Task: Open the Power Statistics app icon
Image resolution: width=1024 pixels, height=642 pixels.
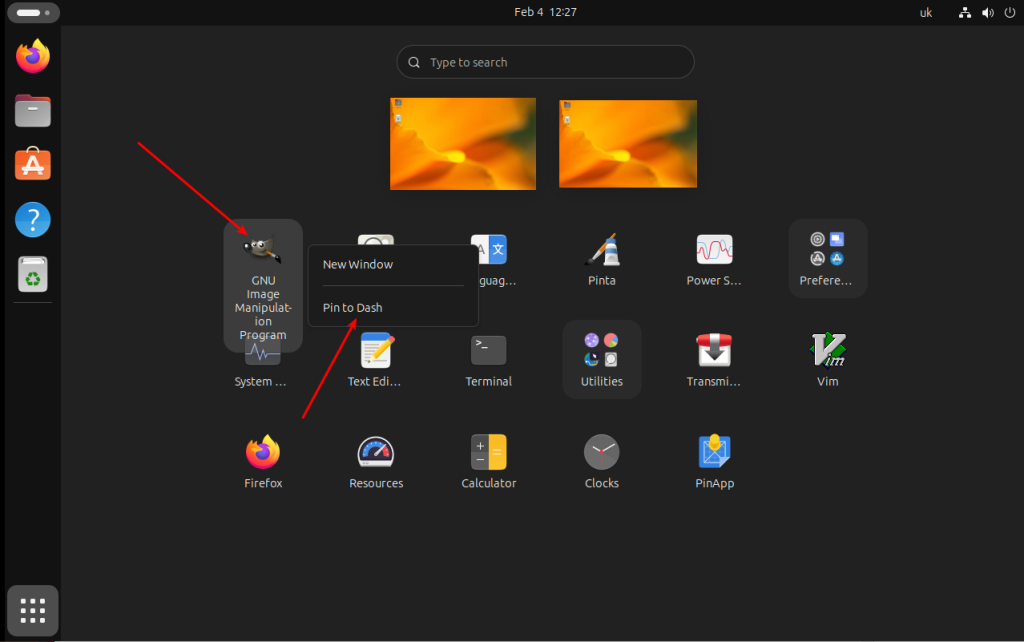Action: (x=714, y=249)
